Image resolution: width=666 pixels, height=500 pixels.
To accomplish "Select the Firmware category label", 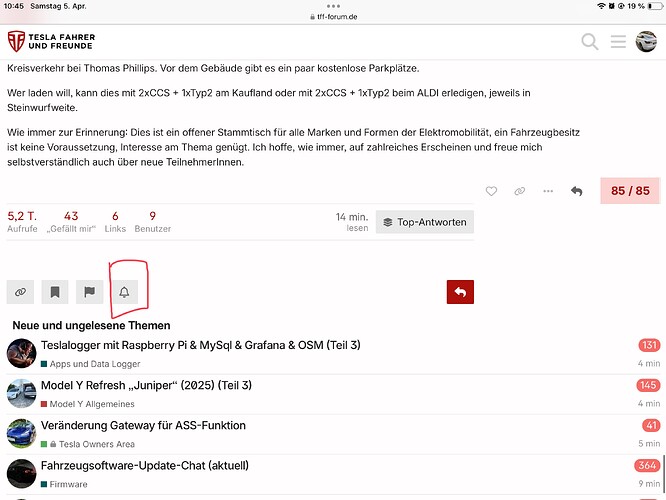I will [x=64, y=484].
